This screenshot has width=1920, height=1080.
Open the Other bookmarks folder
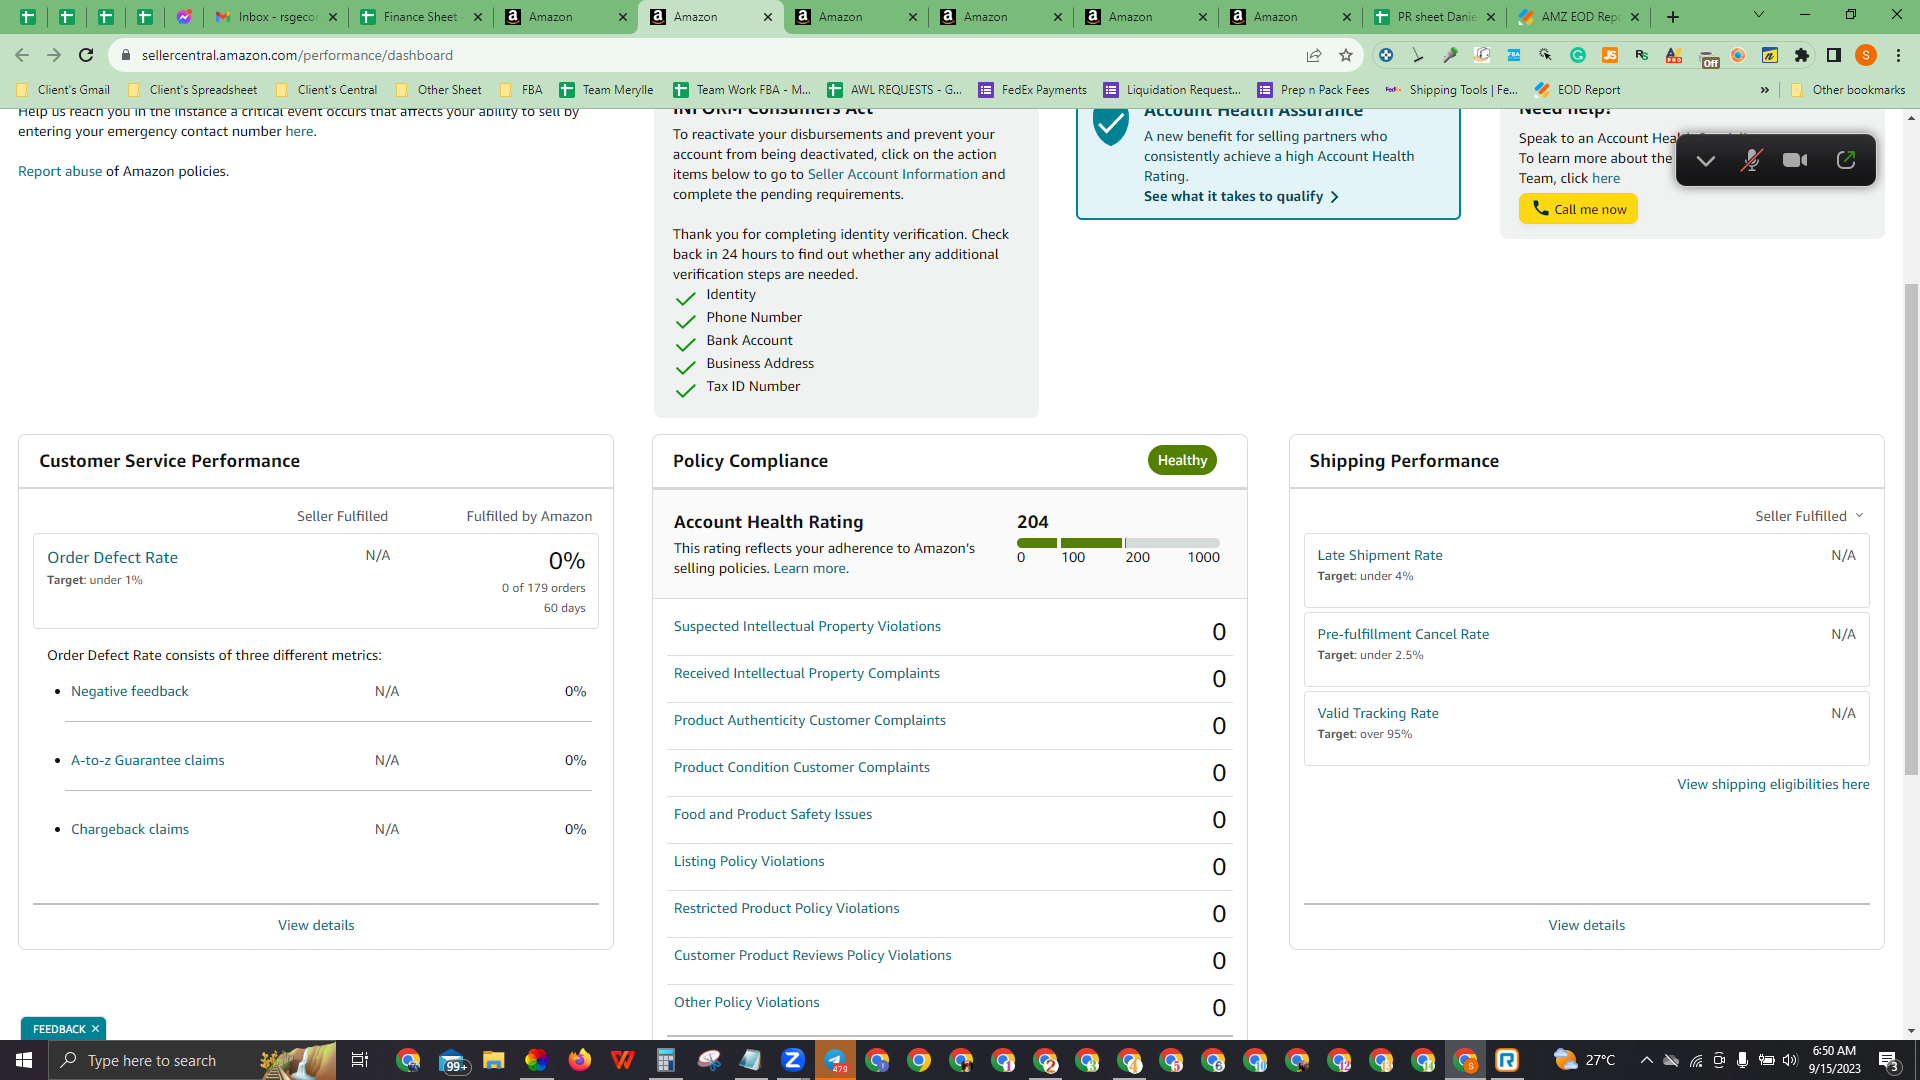(1848, 90)
